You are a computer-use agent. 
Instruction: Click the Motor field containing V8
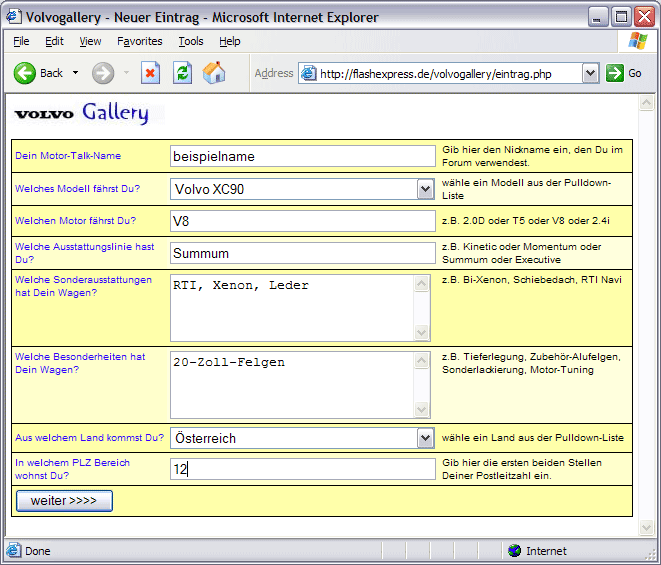pos(303,221)
